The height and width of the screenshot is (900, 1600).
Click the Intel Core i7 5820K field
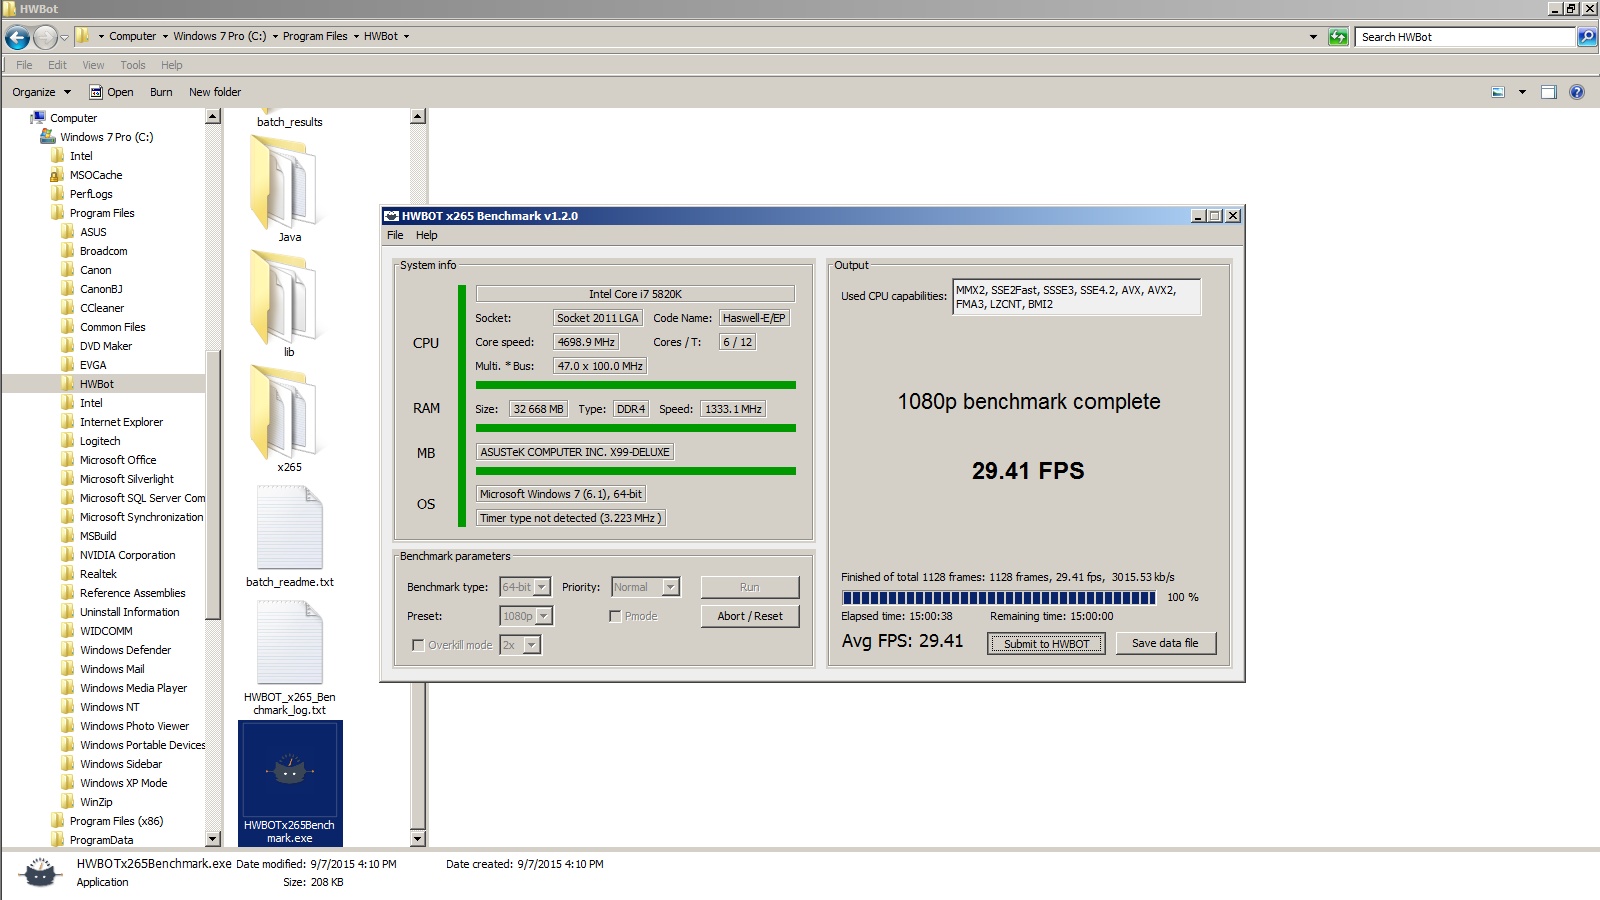(635, 294)
